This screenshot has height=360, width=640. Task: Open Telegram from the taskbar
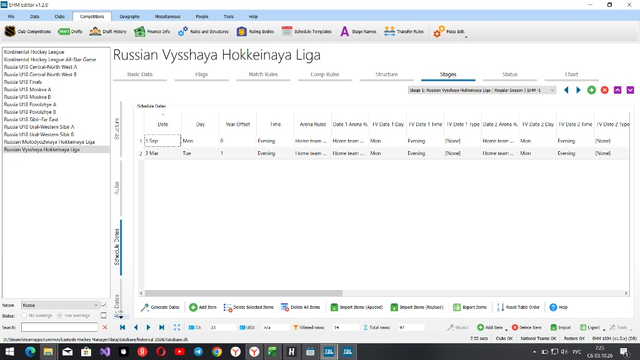tap(198, 352)
